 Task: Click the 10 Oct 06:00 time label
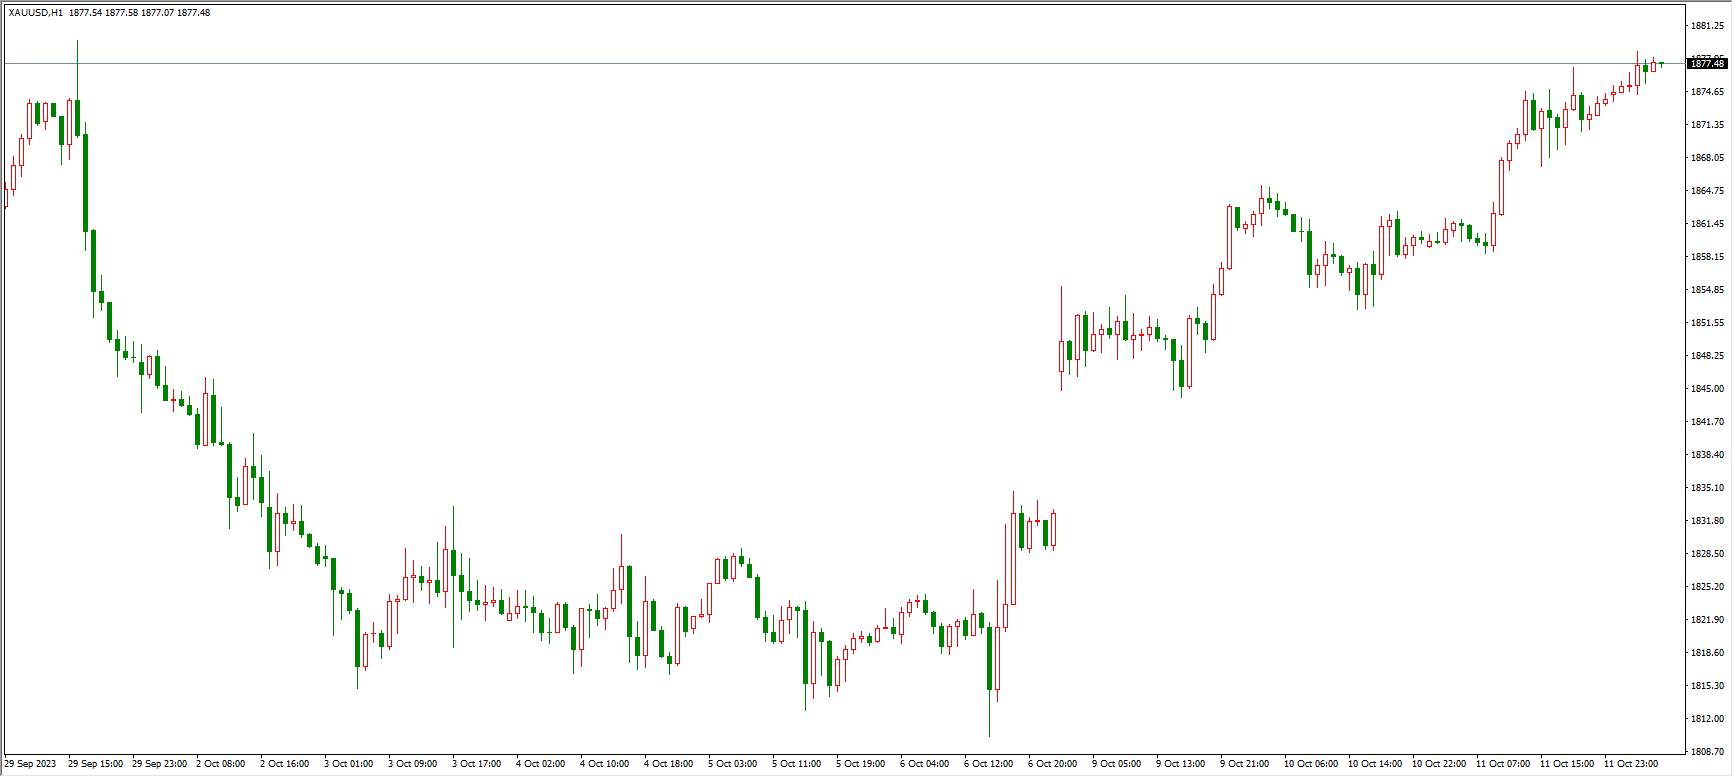(1312, 765)
